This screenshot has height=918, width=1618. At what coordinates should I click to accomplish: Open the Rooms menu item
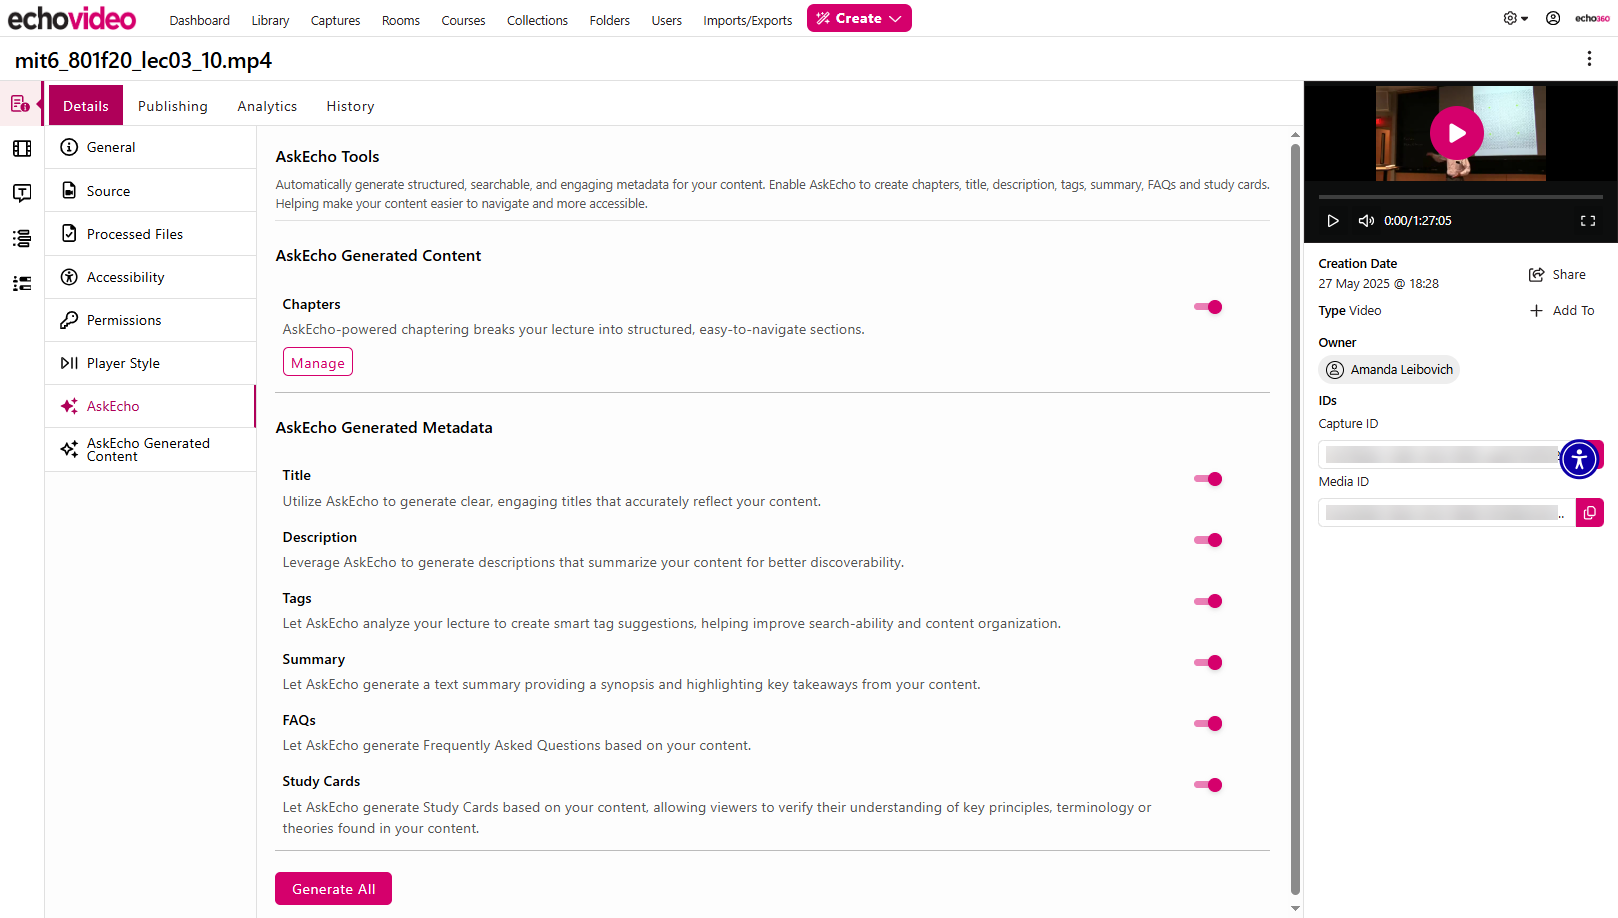click(401, 20)
